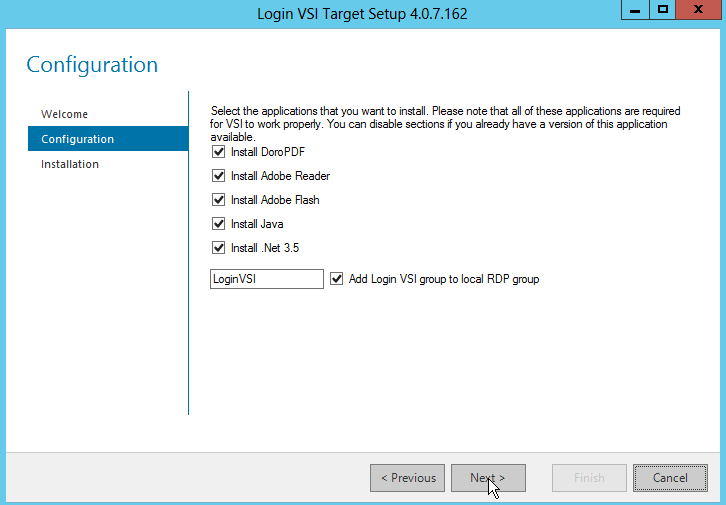
Task: Click the Configuration page heading
Action: pyautogui.click(x=92, y=64)
